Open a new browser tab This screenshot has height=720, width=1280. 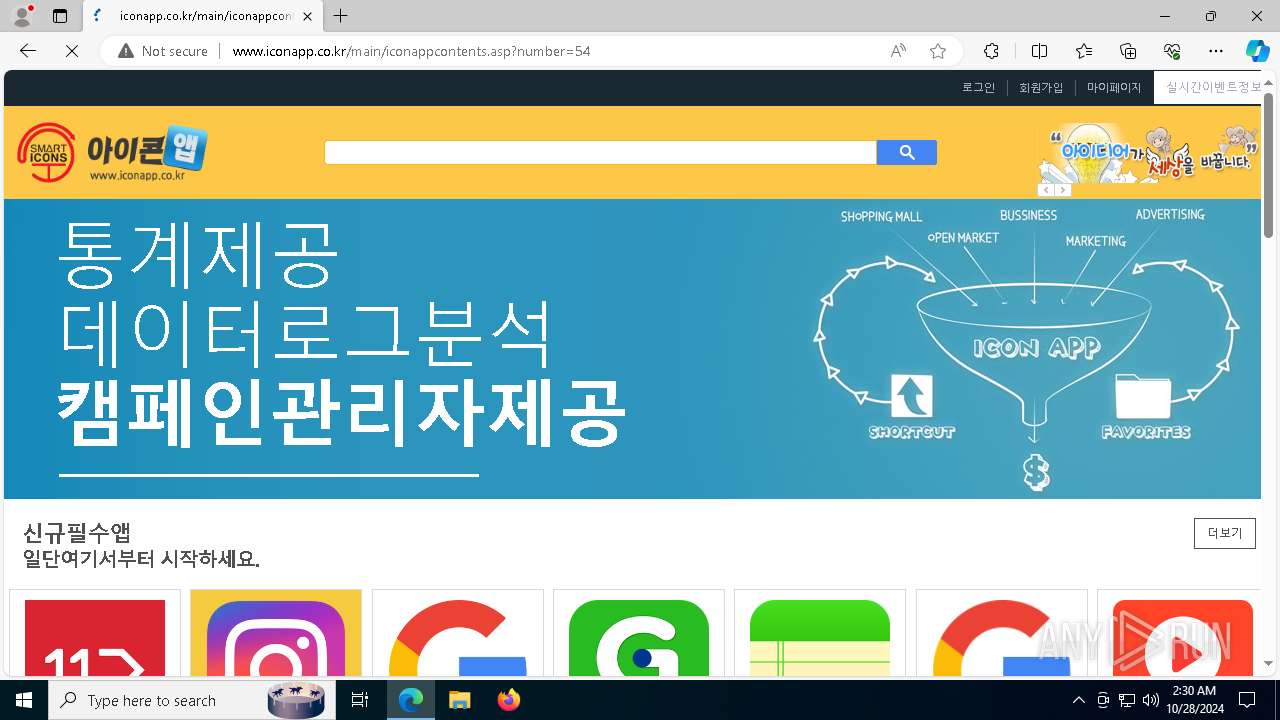341,16
